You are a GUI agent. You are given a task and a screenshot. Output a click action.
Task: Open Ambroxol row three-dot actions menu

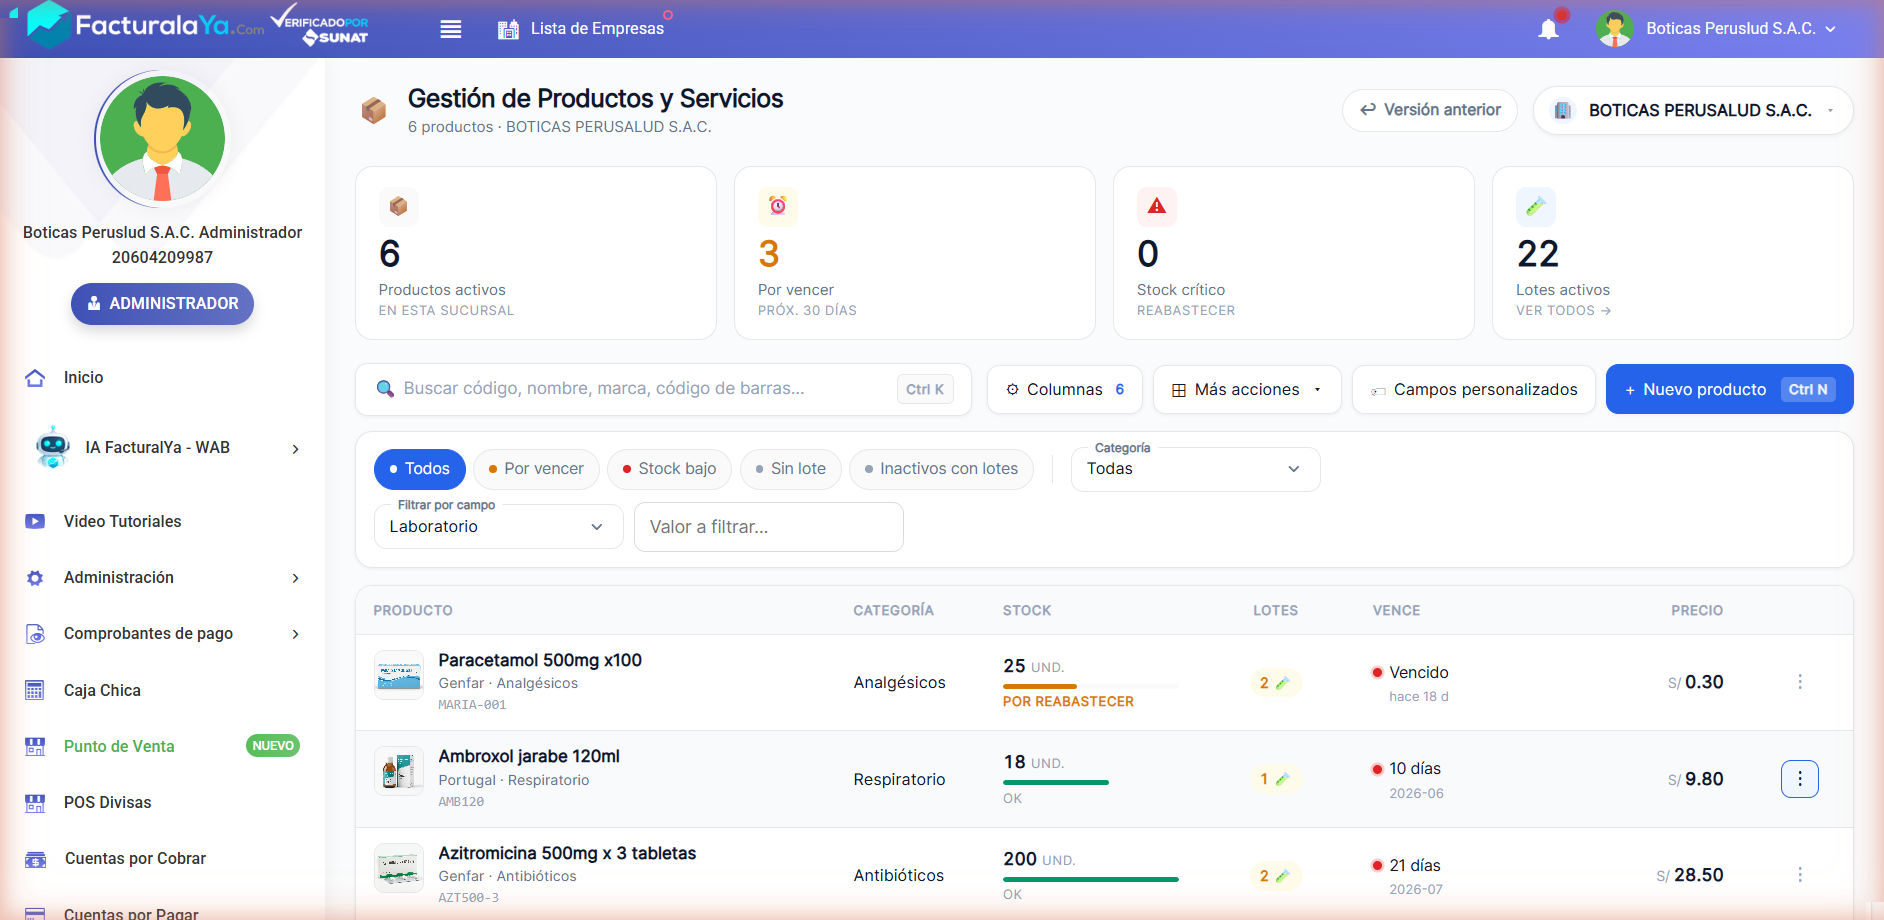[1799, 779]
